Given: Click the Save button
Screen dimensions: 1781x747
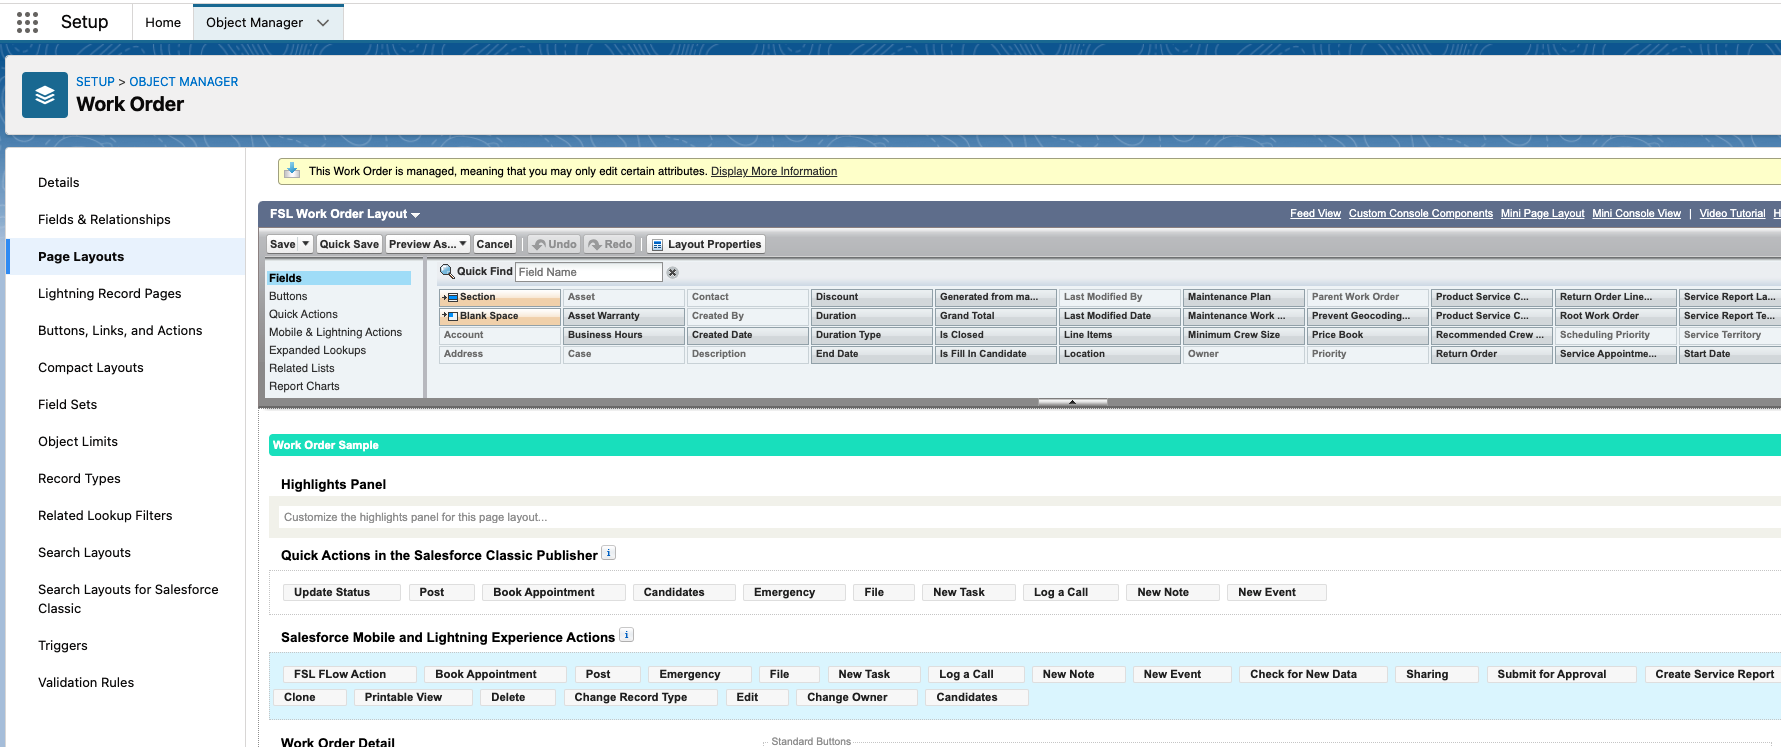Looking at the screenshot, I should (x=283, y=244).
